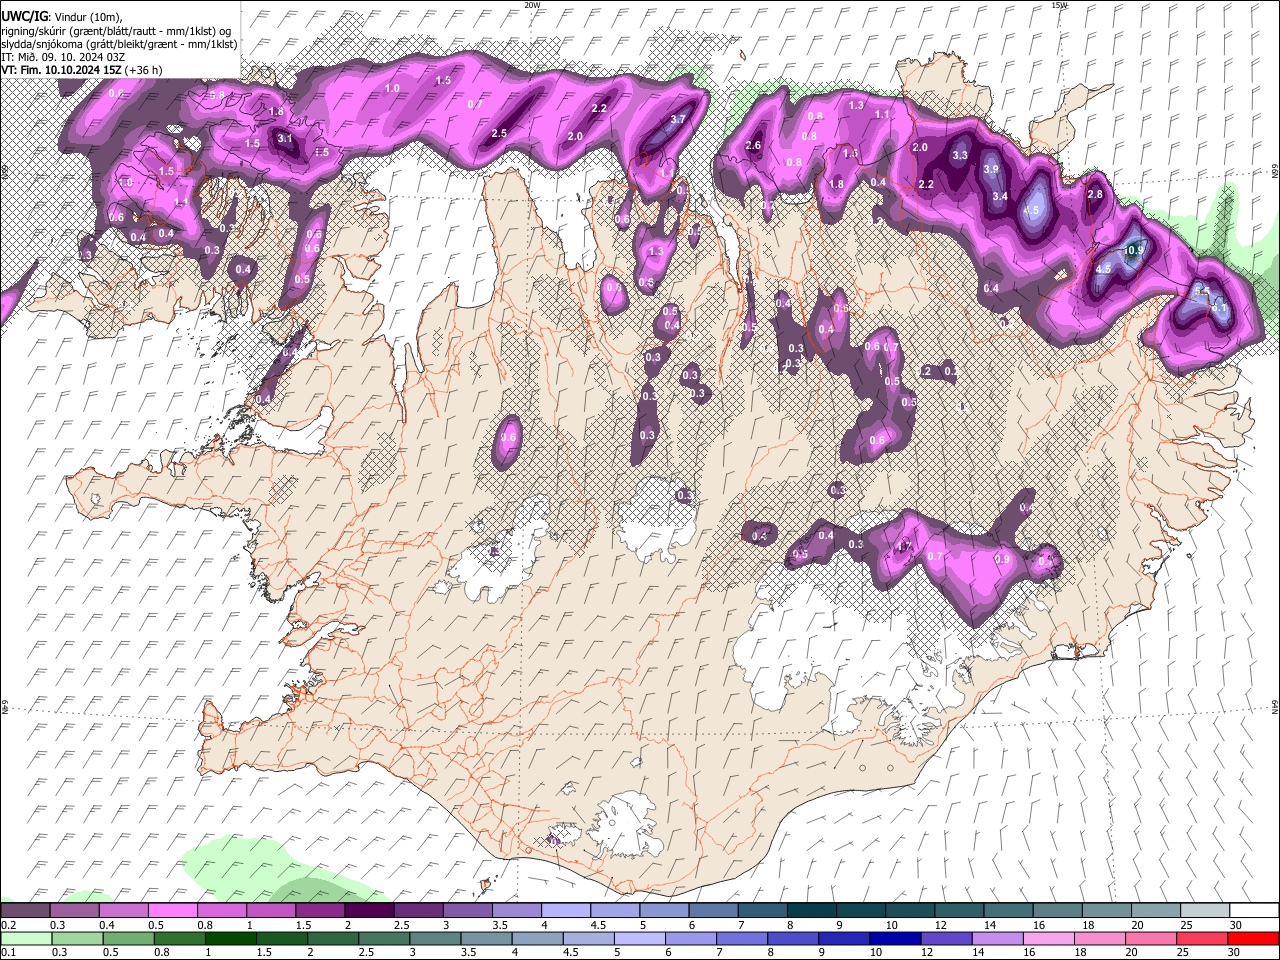
Task: Pick the gray-green 3 swatch in the lower legend row
Action: pyautogui.click(x=435, y=938)
